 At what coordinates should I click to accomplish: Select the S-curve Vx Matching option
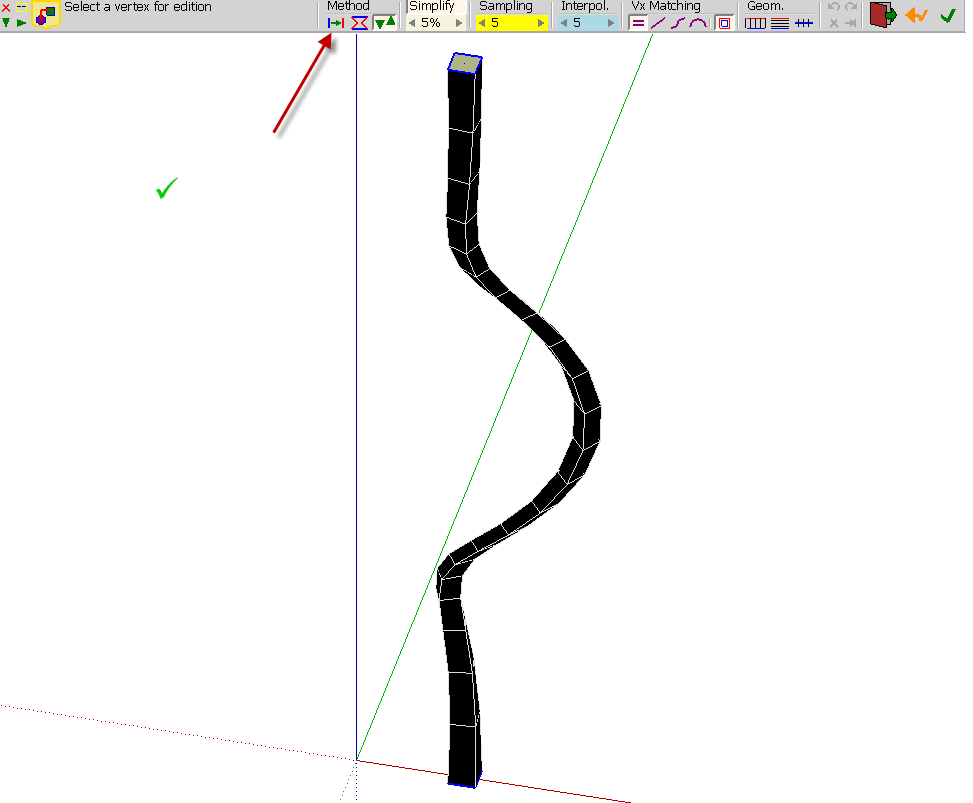(678, 23)
